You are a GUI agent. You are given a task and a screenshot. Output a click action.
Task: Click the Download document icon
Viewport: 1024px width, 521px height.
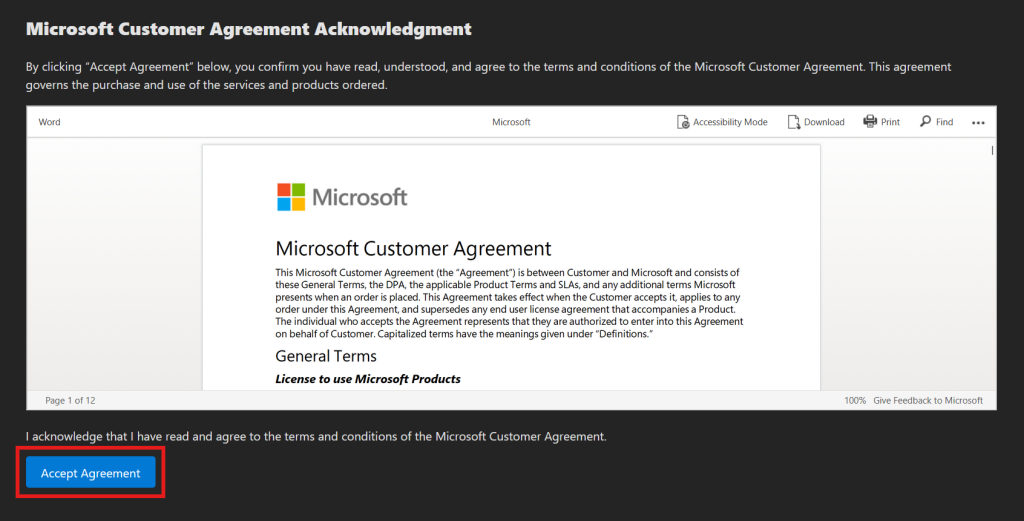coord(794,122)
